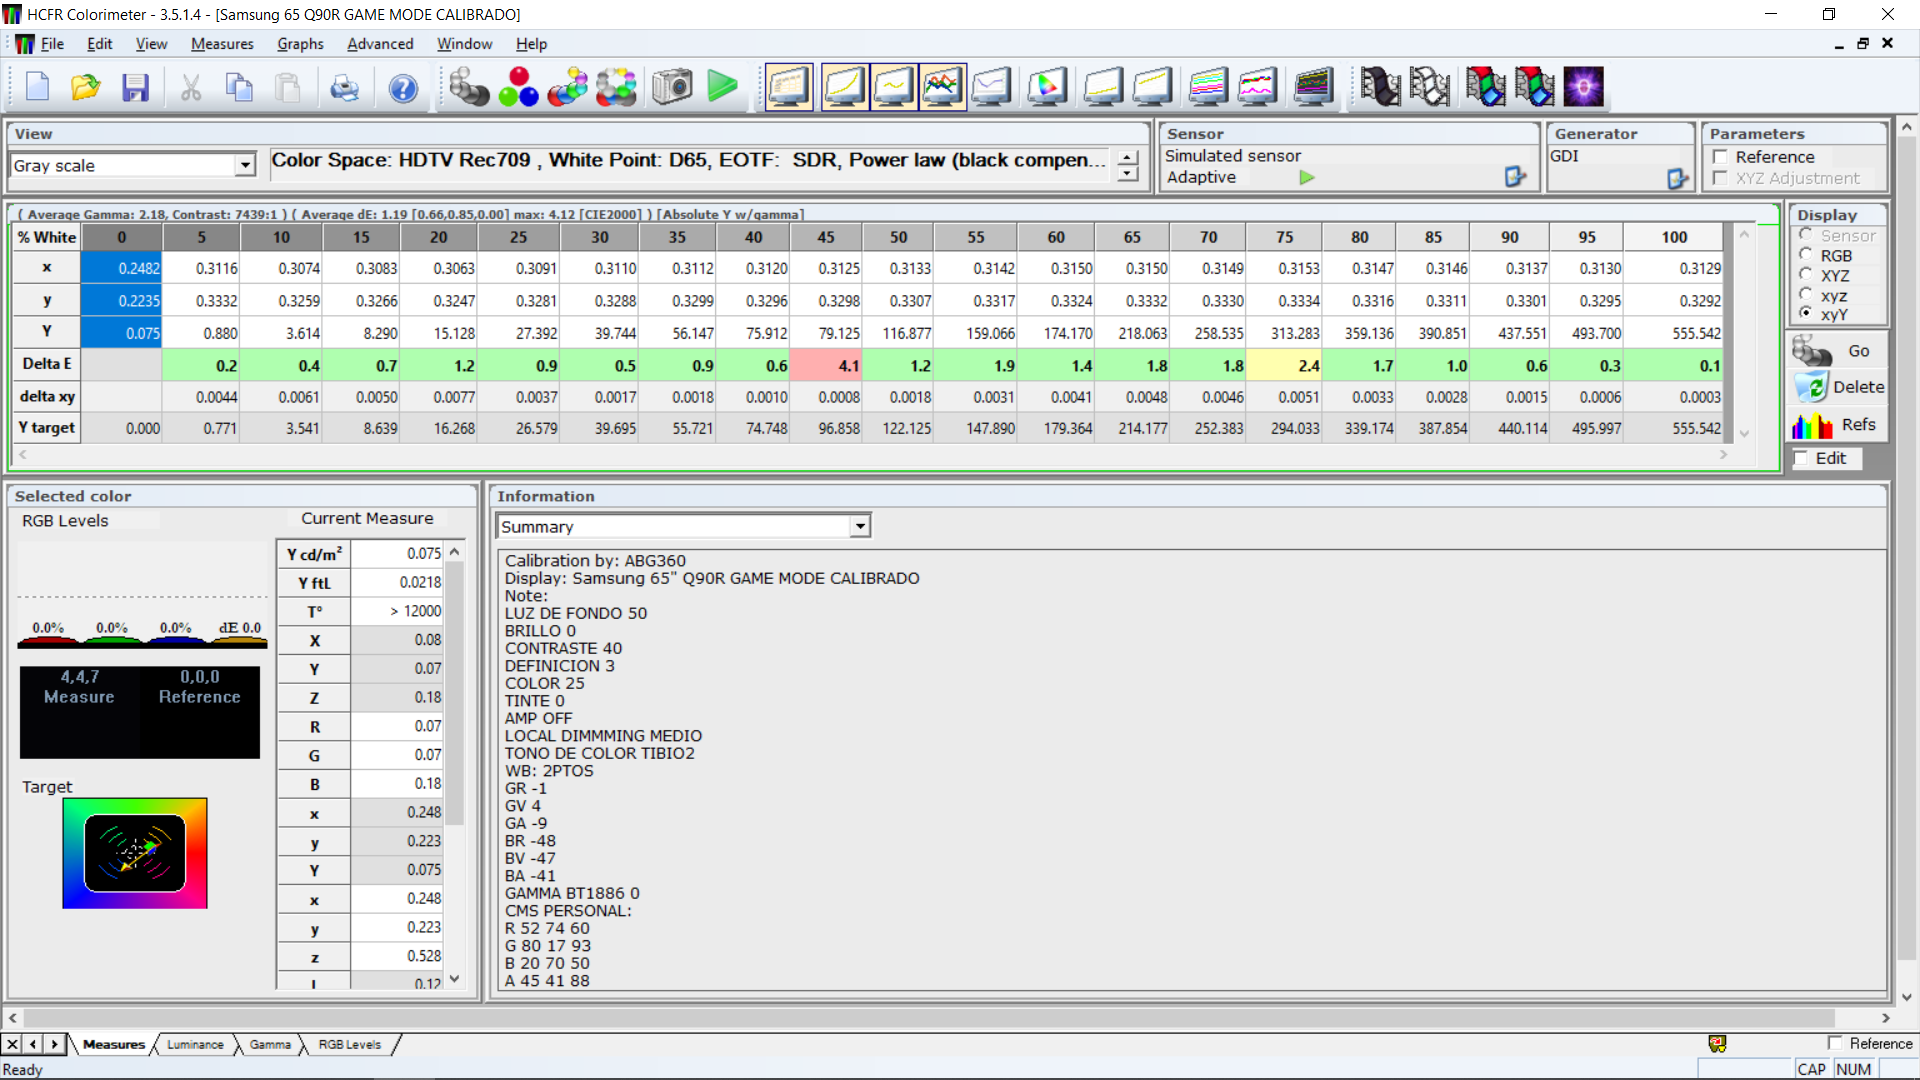Click the camera toolbar icon
This screenshot has height=1080, width=1920.
[x=672, y=88]
